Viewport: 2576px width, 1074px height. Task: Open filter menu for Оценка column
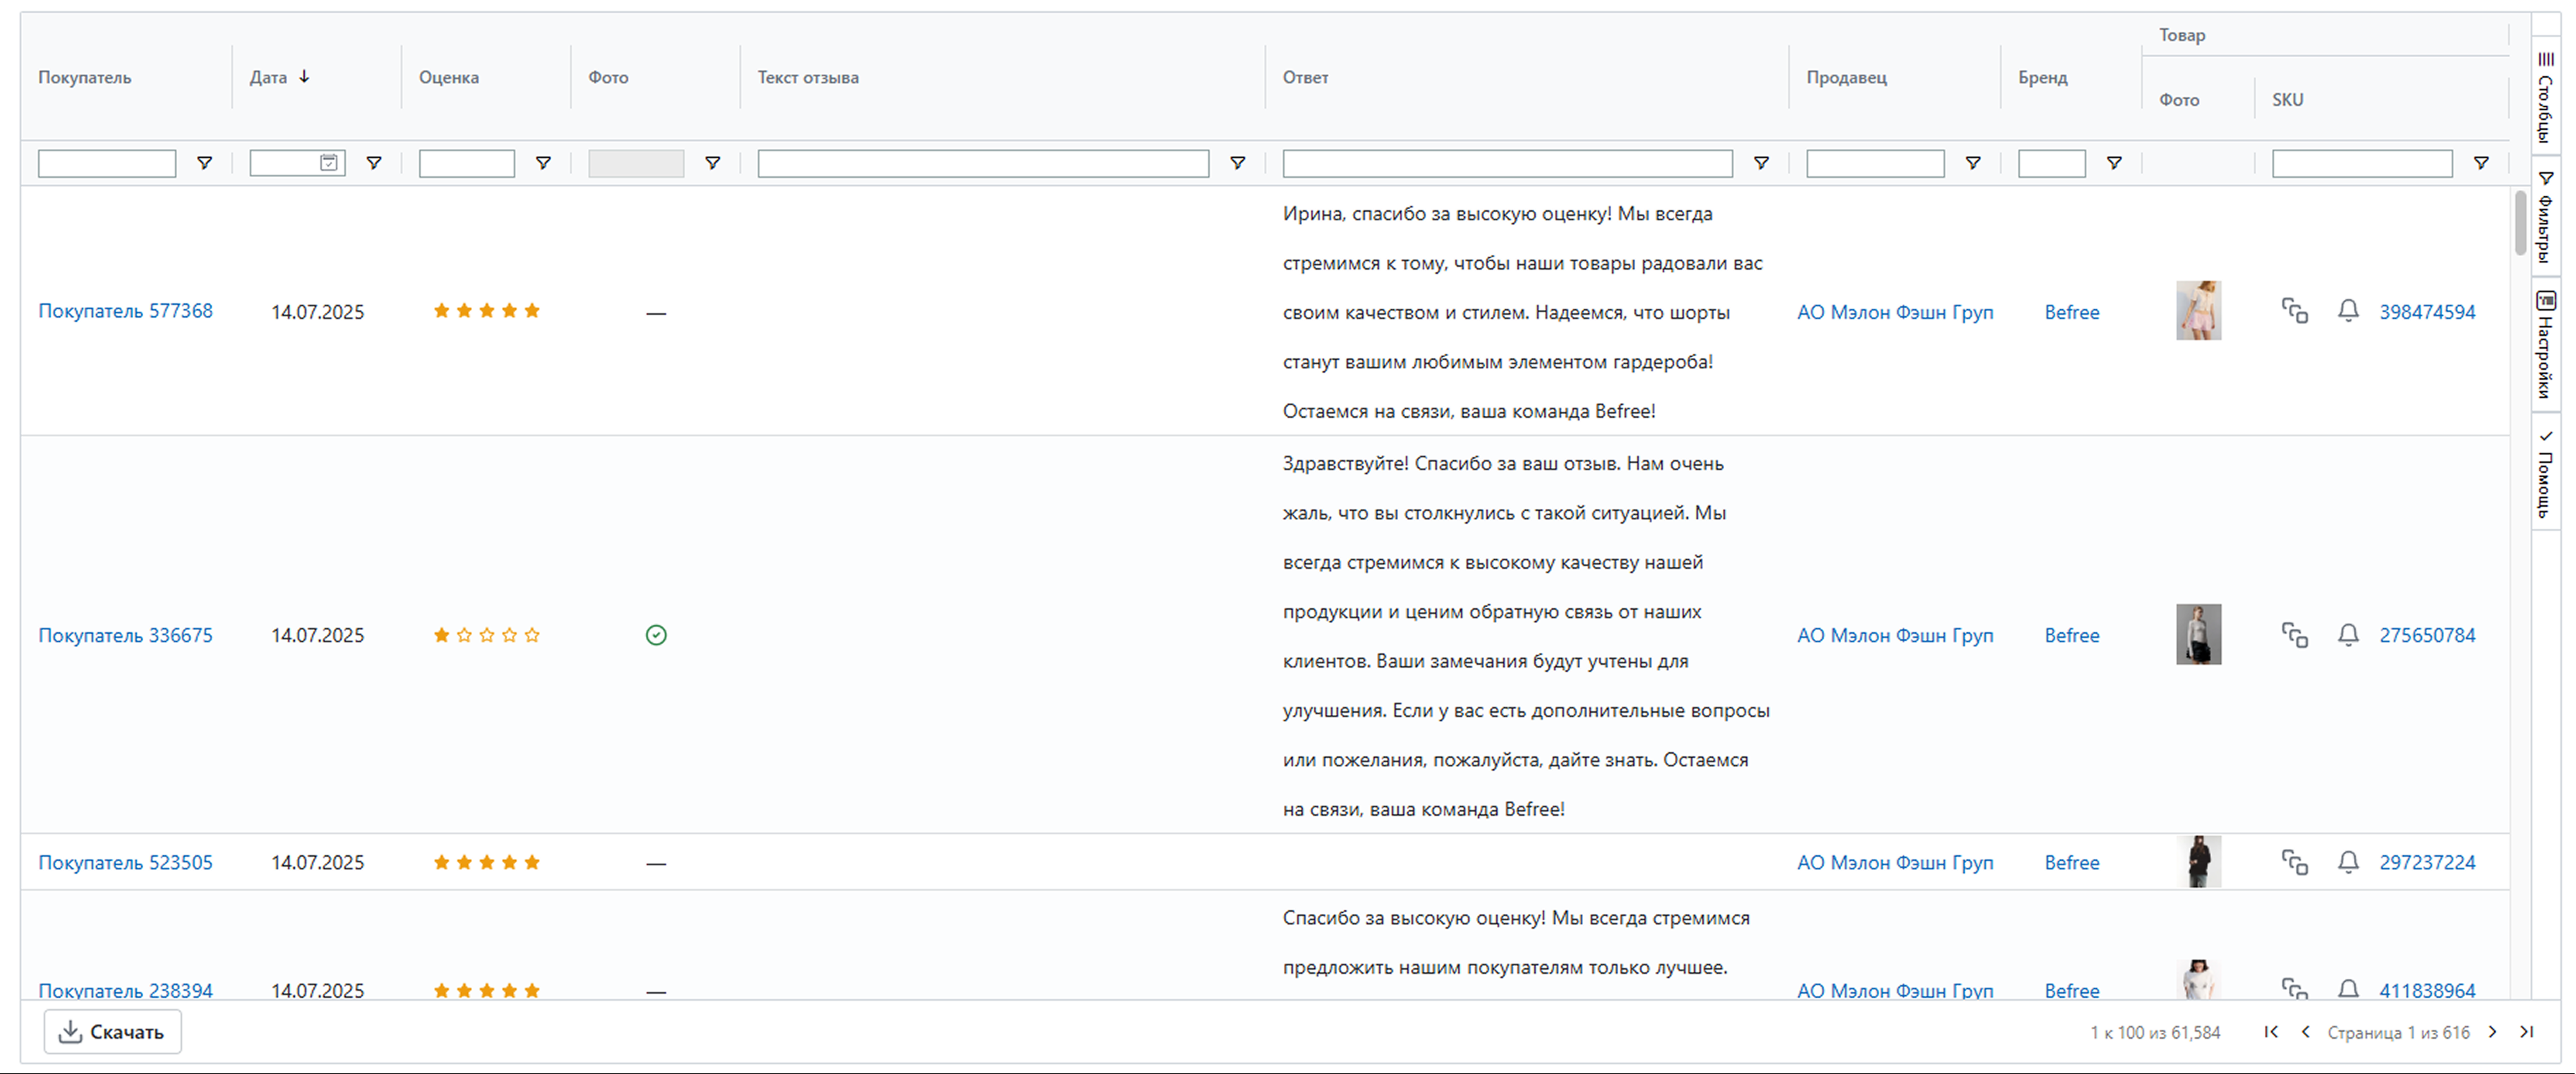pos(543,163)
